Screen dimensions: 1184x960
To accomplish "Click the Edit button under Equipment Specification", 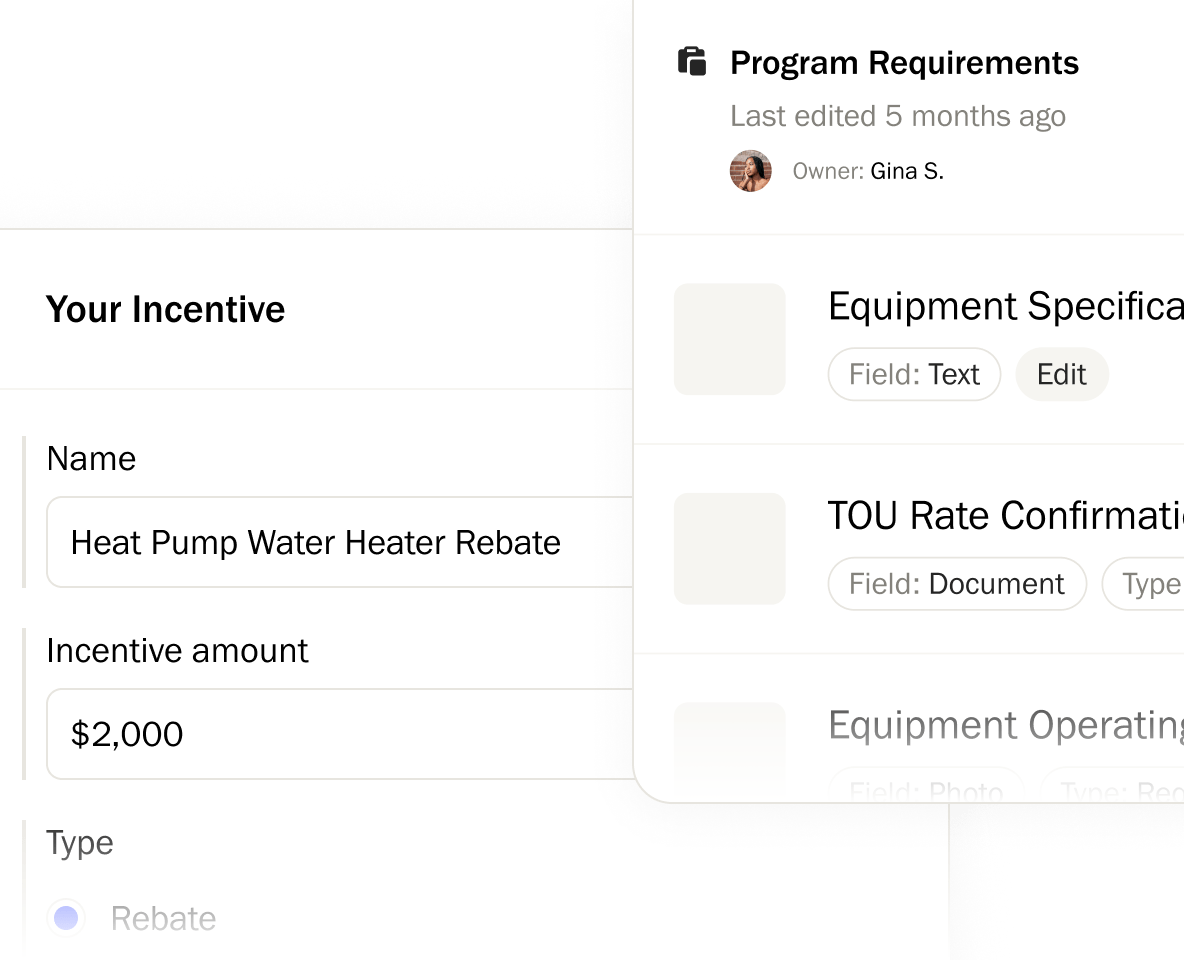I will pyautogui.click(x=1061, y=374).
